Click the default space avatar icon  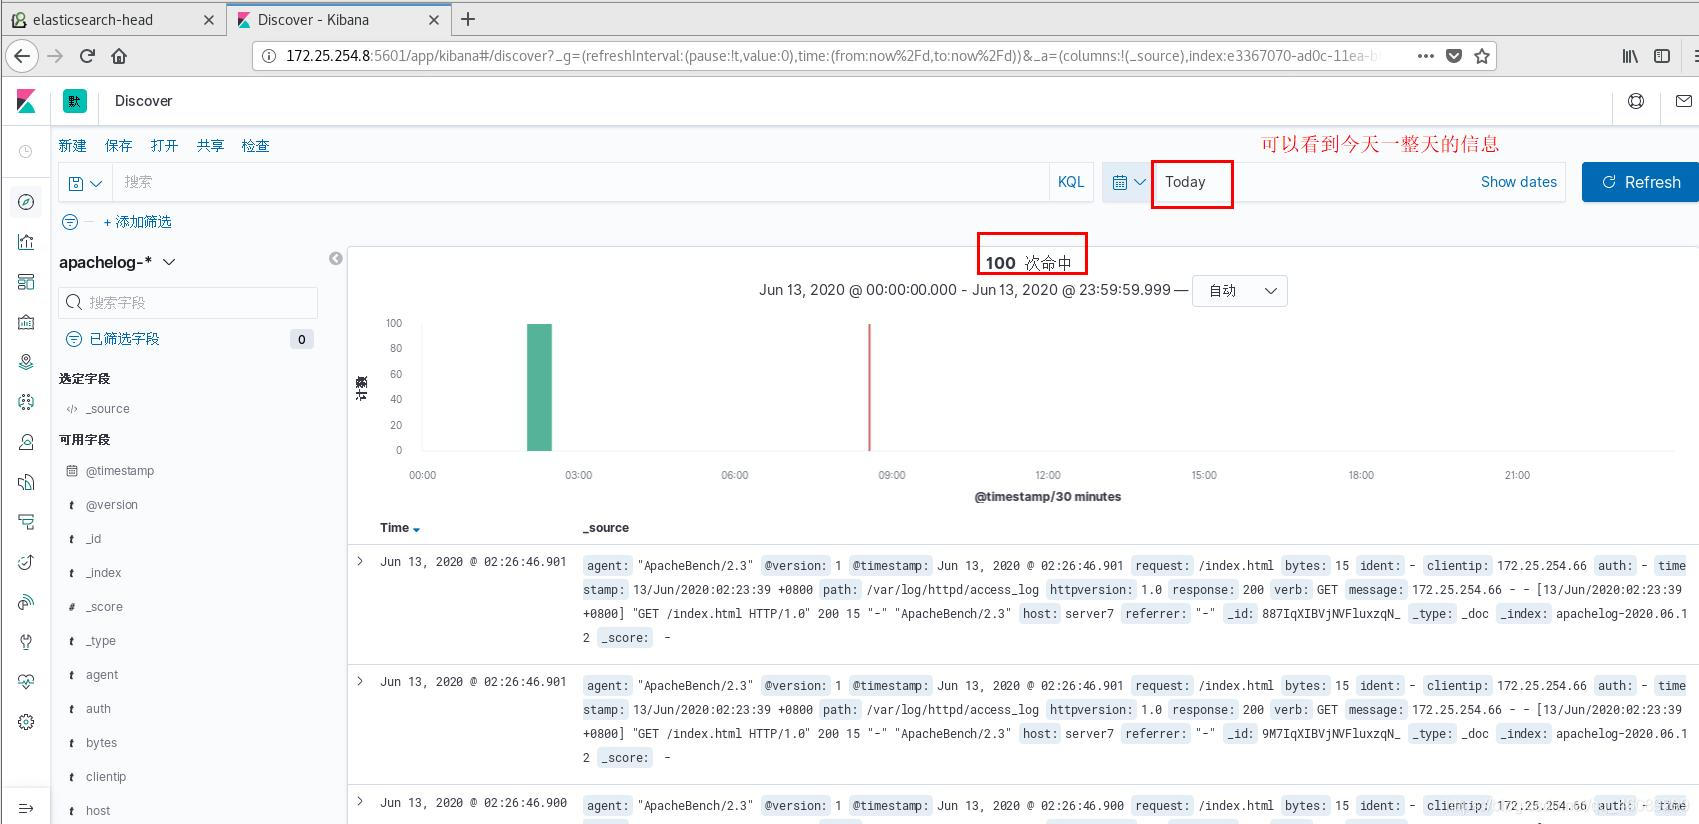74,101
